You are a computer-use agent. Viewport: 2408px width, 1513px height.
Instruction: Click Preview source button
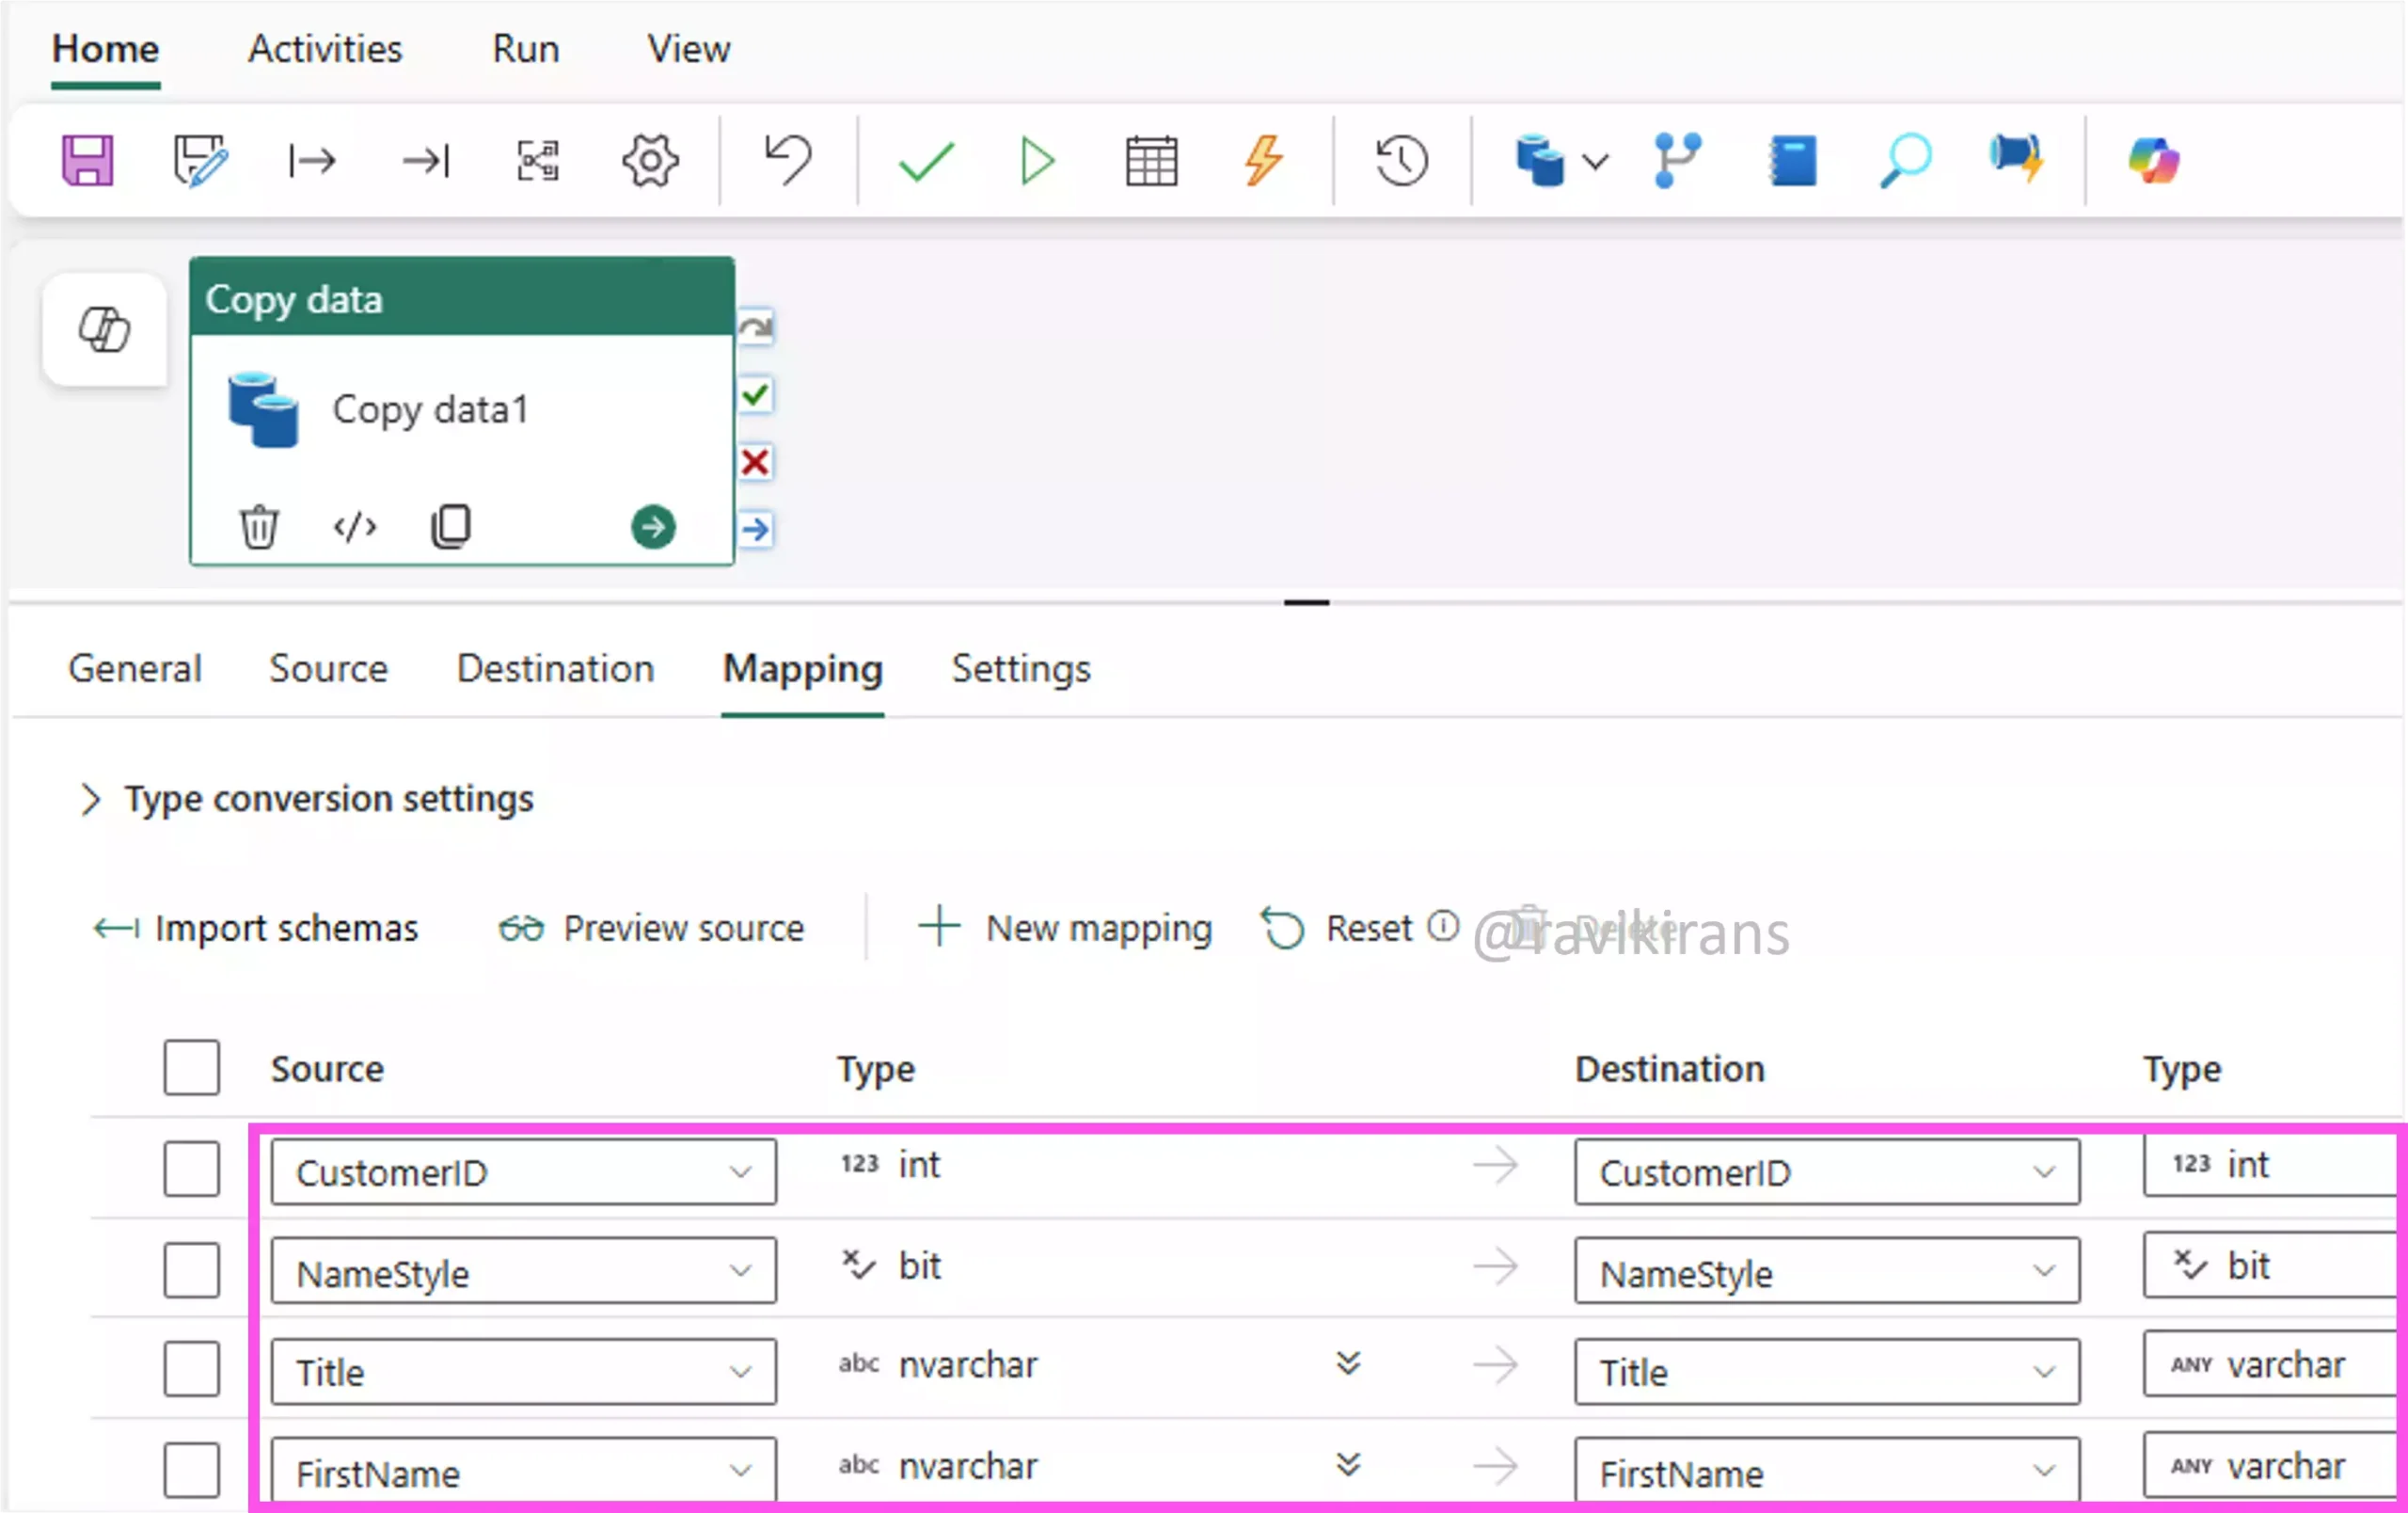(x=651, y=928)
